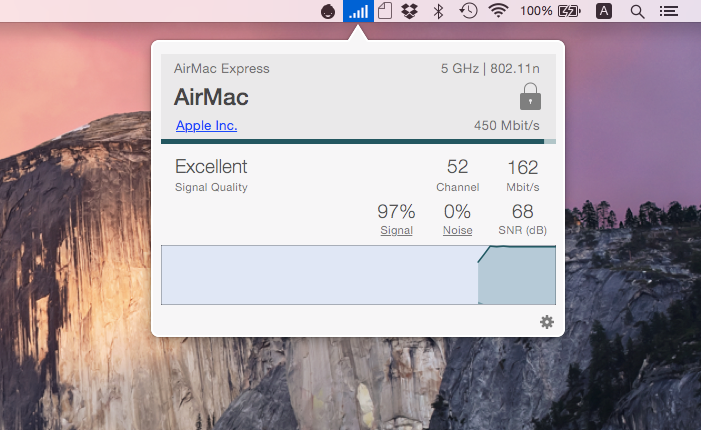Click the 100% battery percentage text
Screen dimensions: 701x430
click(536, 11)
